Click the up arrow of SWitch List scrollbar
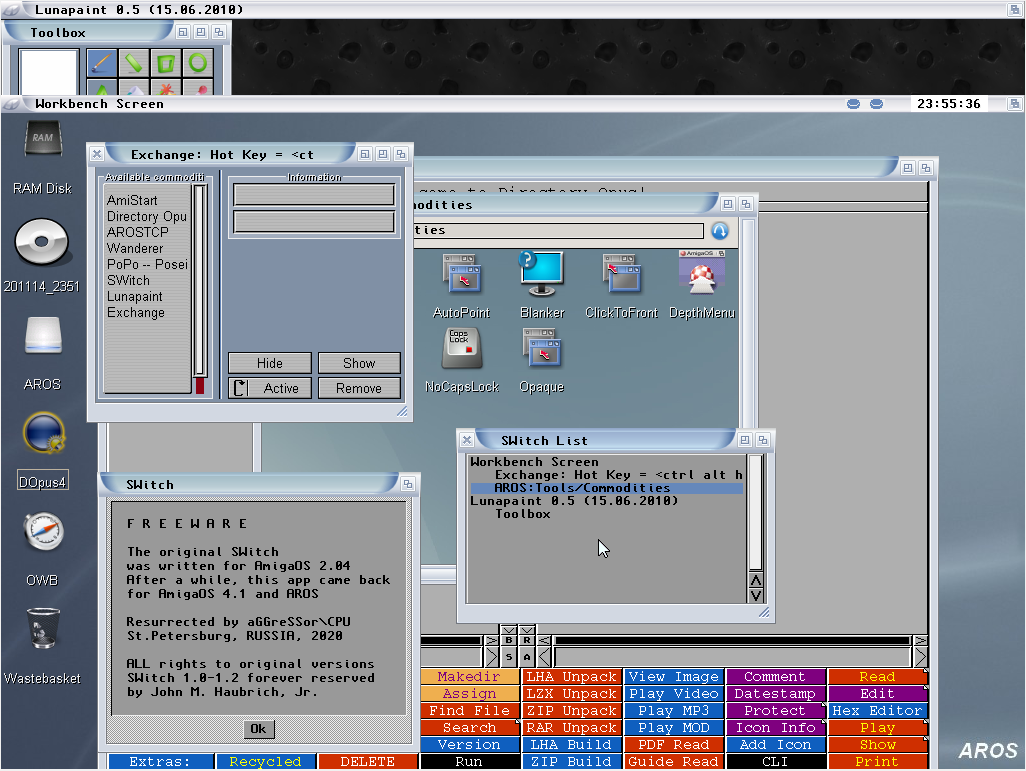1026x771 pixels. pyautogui.click(x=756, y=581)
